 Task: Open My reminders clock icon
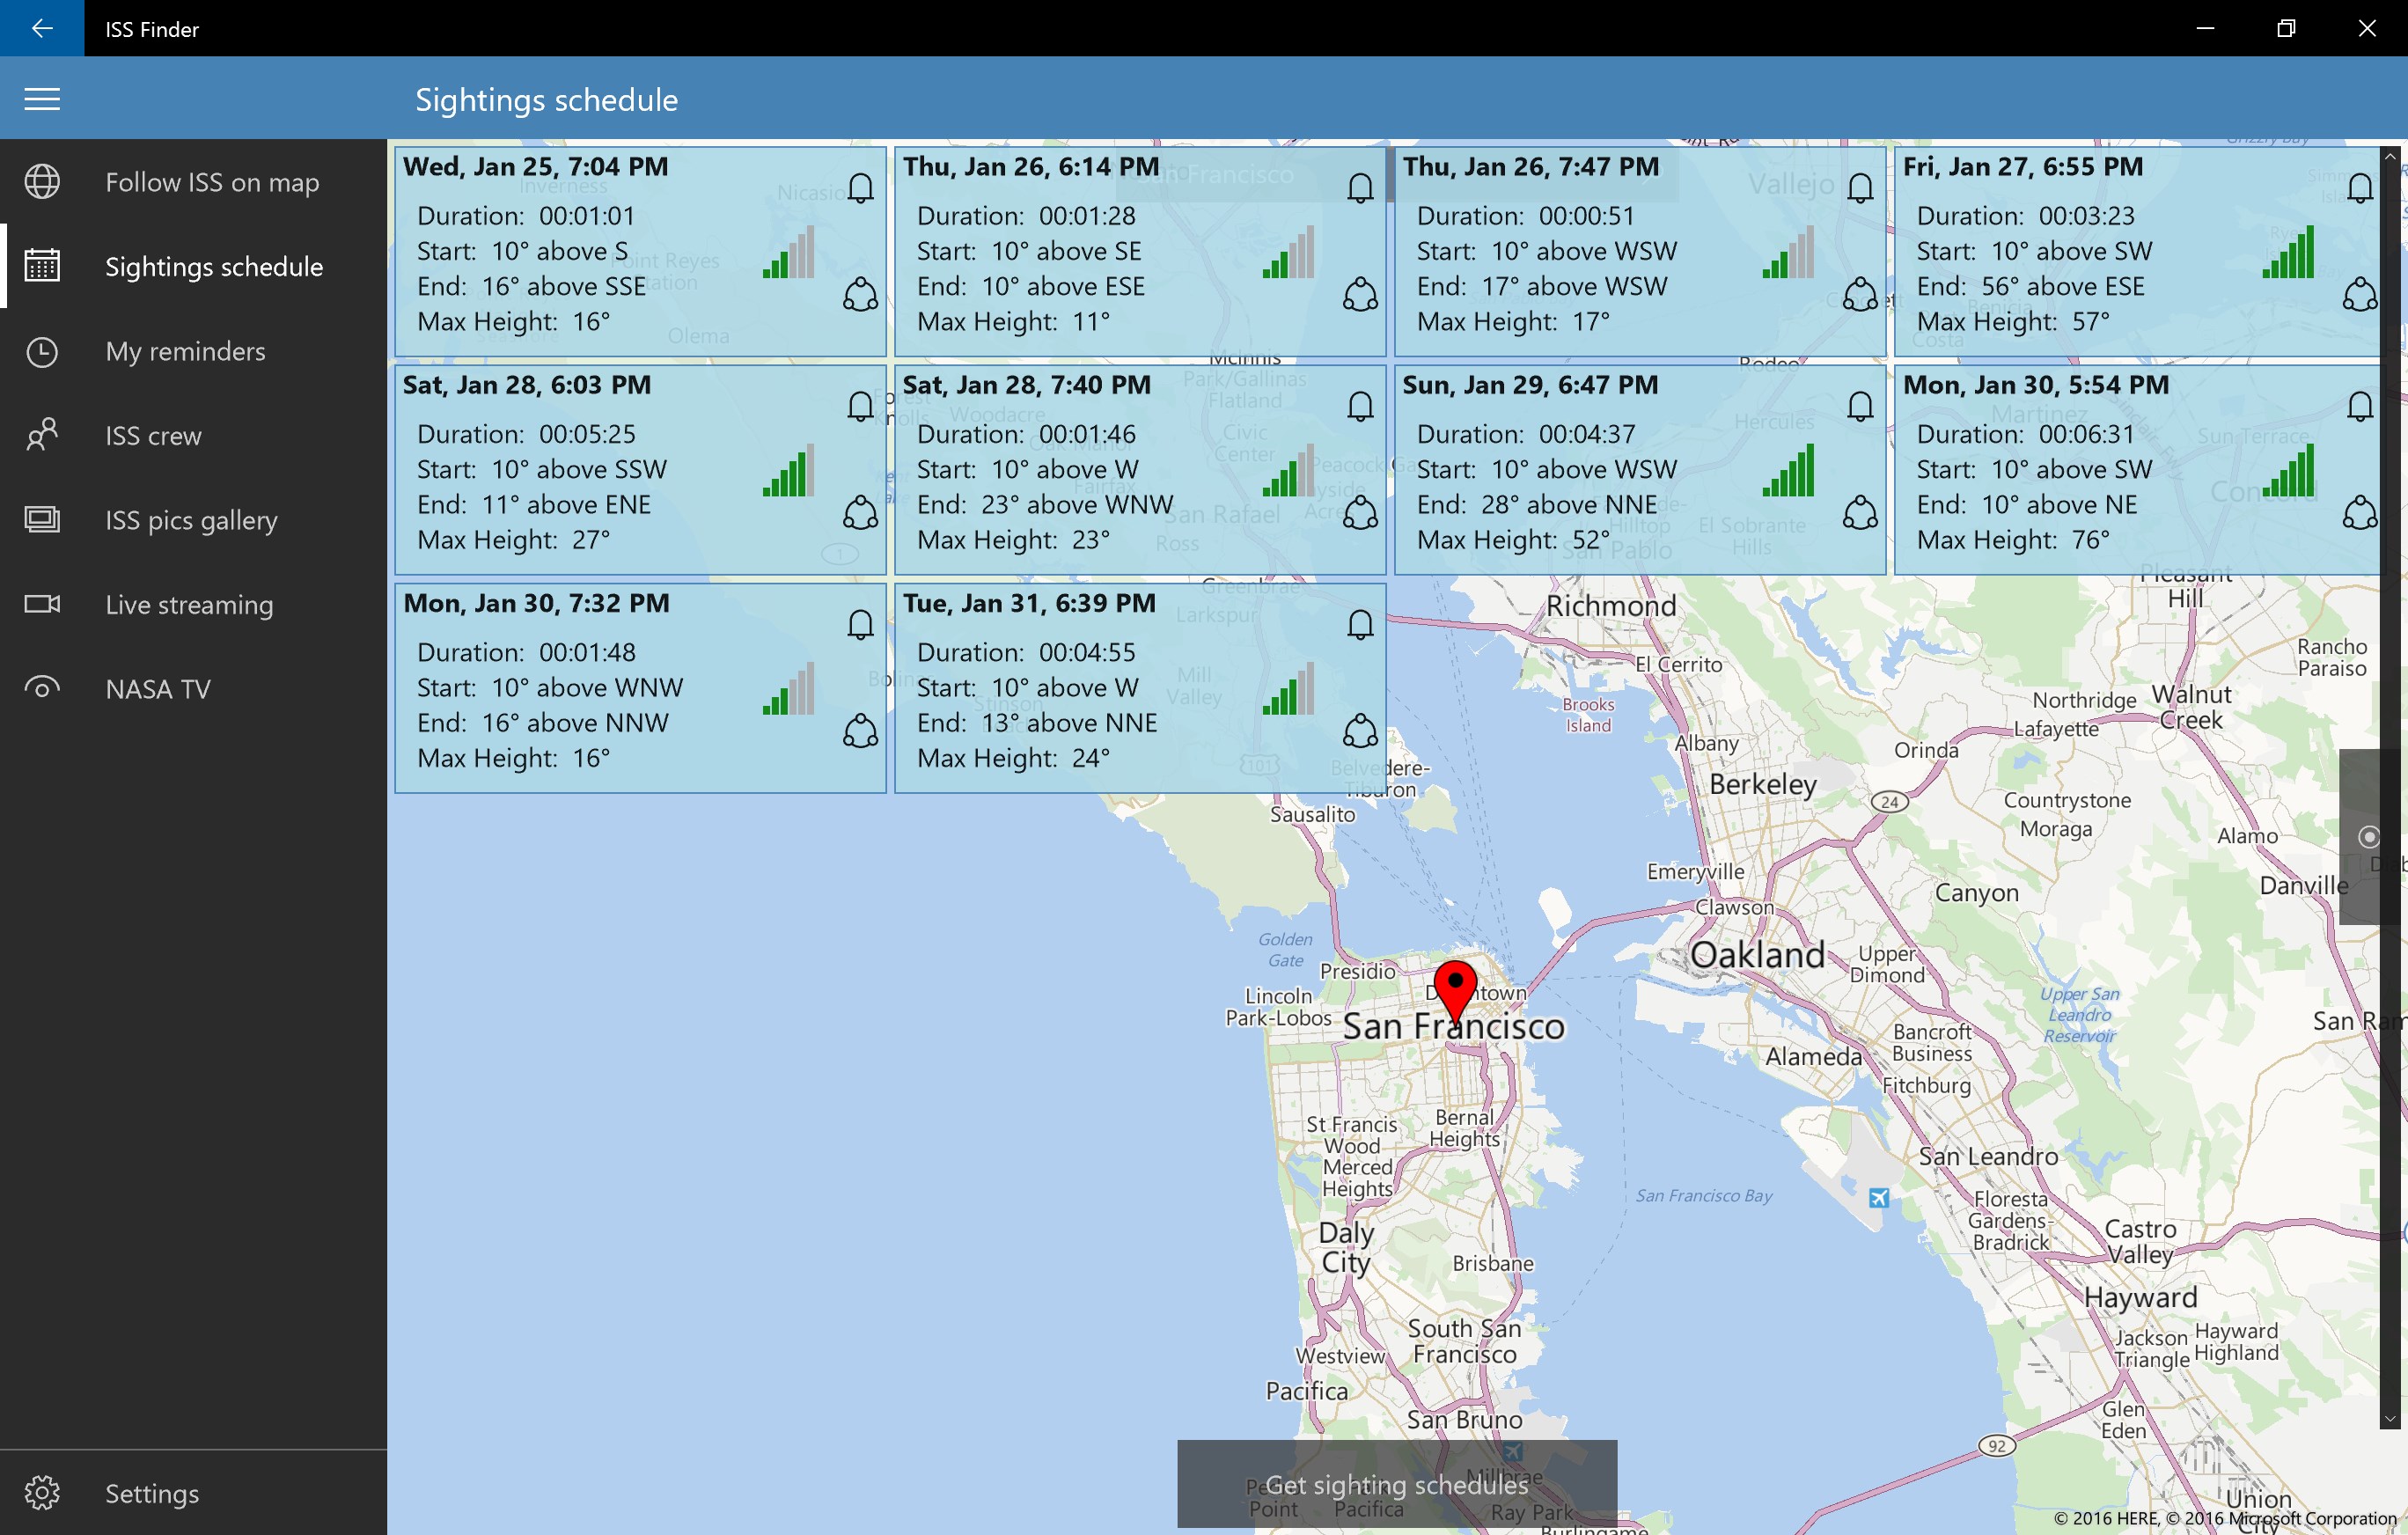pyautogui.click(x=42, y=351)
